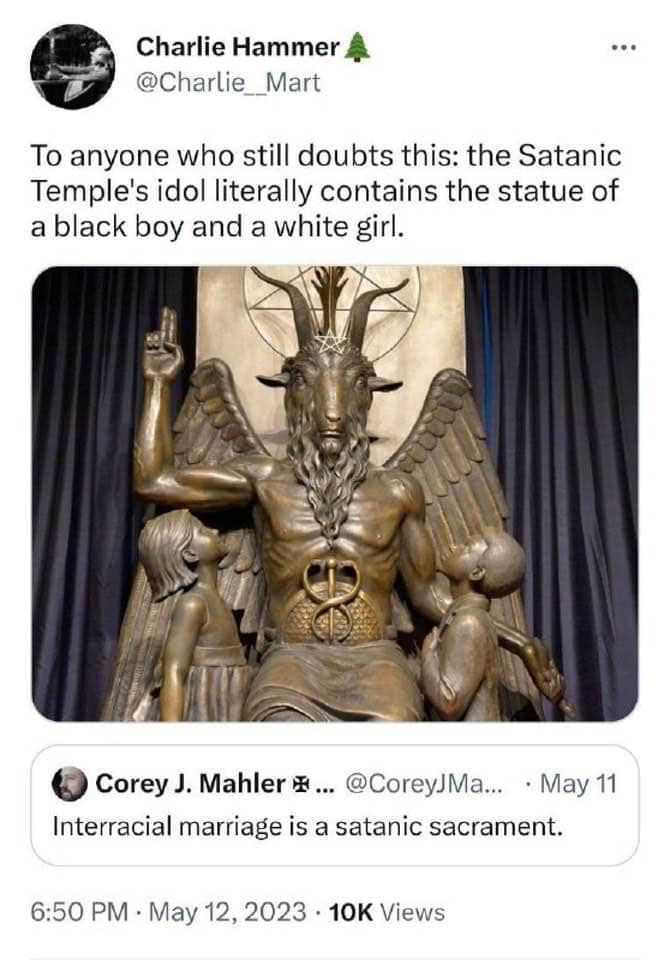670x960 pixels.
Task: Click the goat head in the statue photo
Action: point(330,380)
